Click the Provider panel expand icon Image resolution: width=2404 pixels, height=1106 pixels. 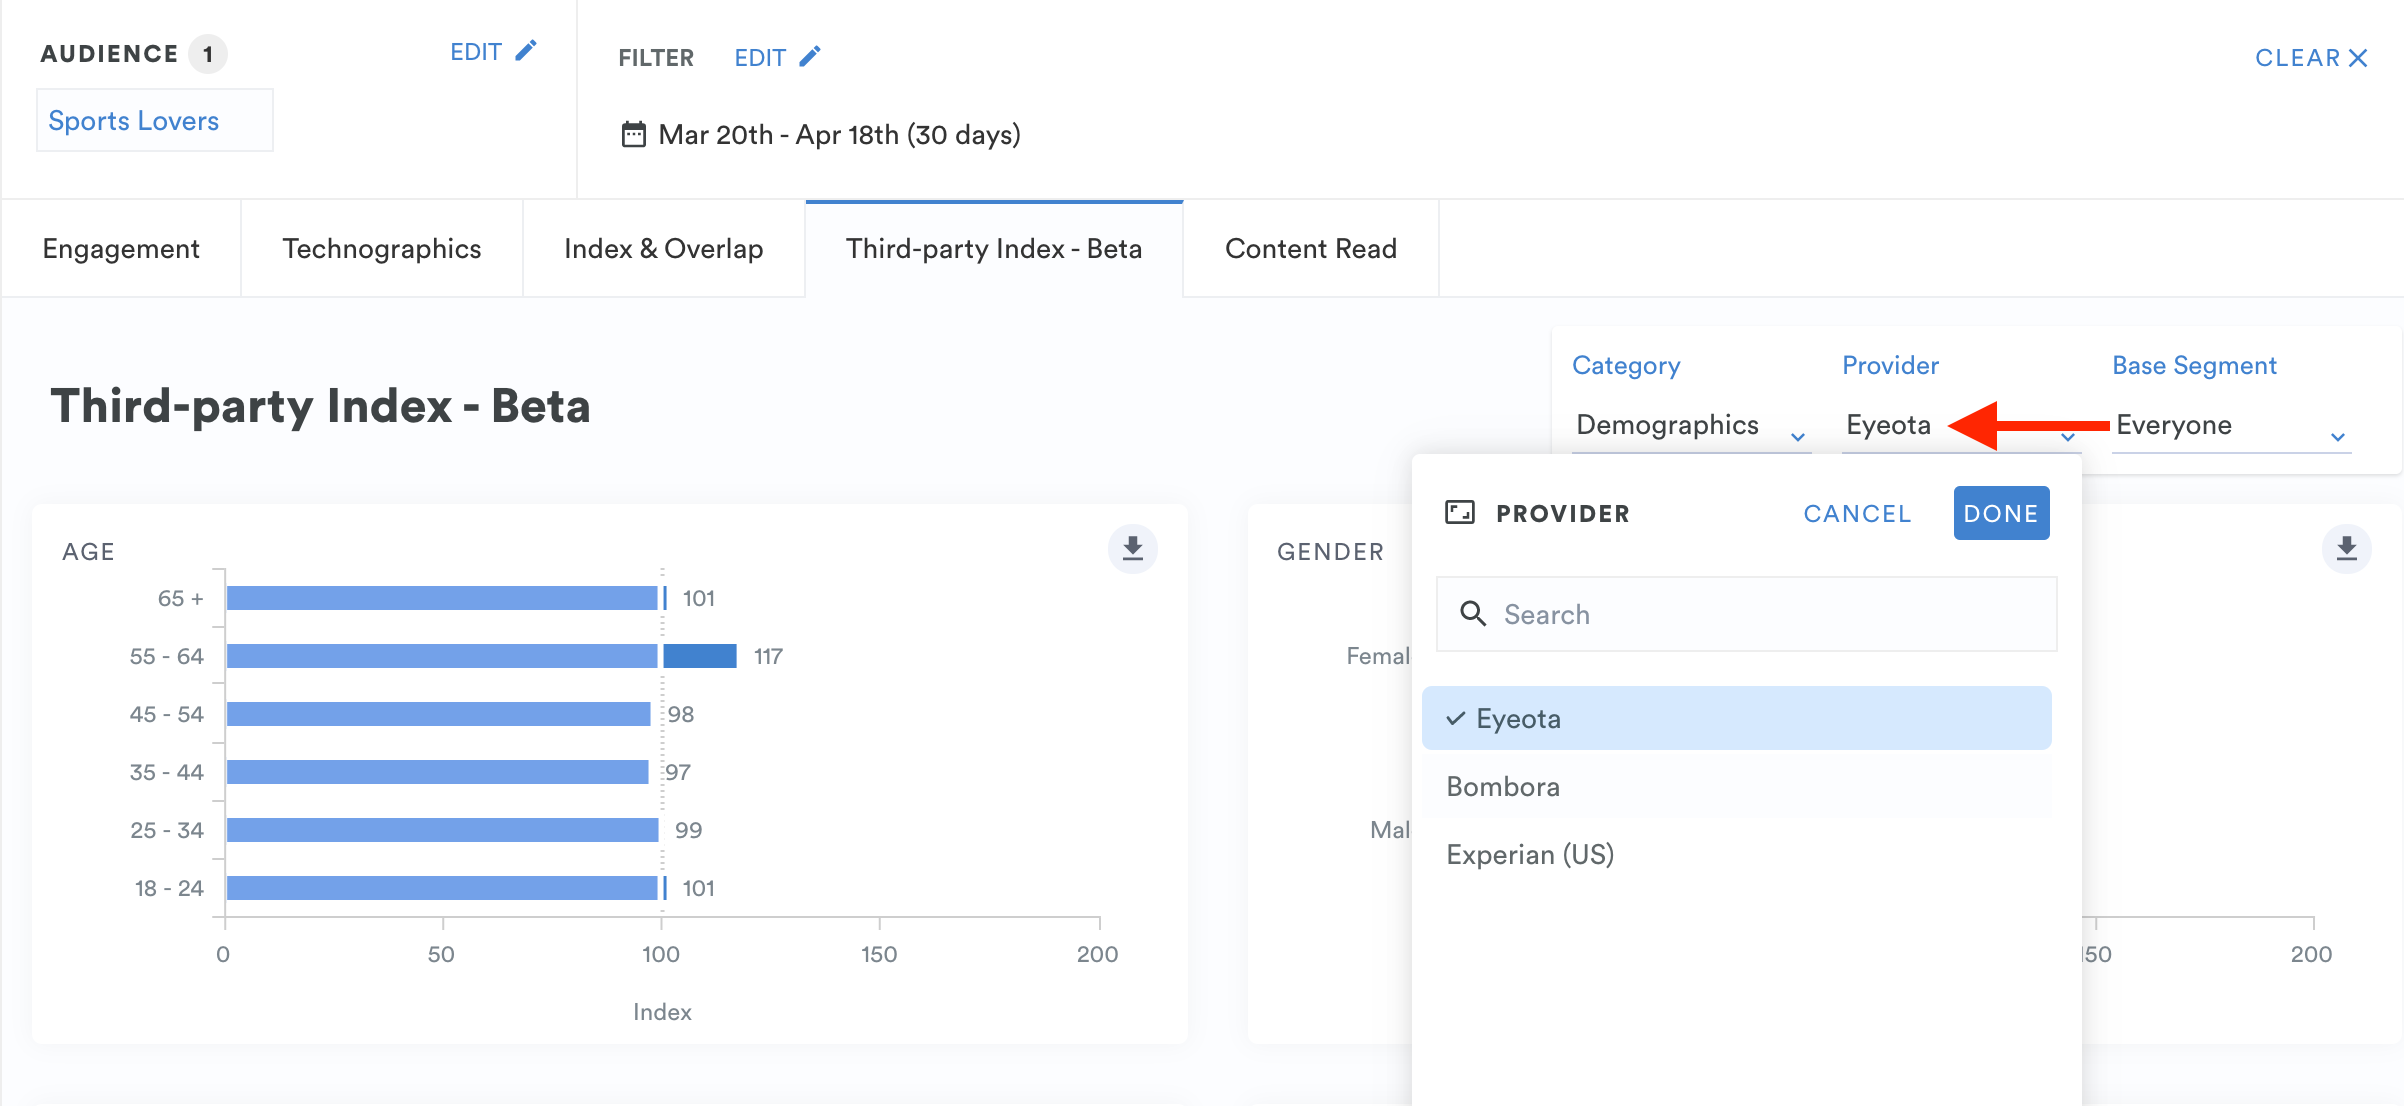(1460, 513)
